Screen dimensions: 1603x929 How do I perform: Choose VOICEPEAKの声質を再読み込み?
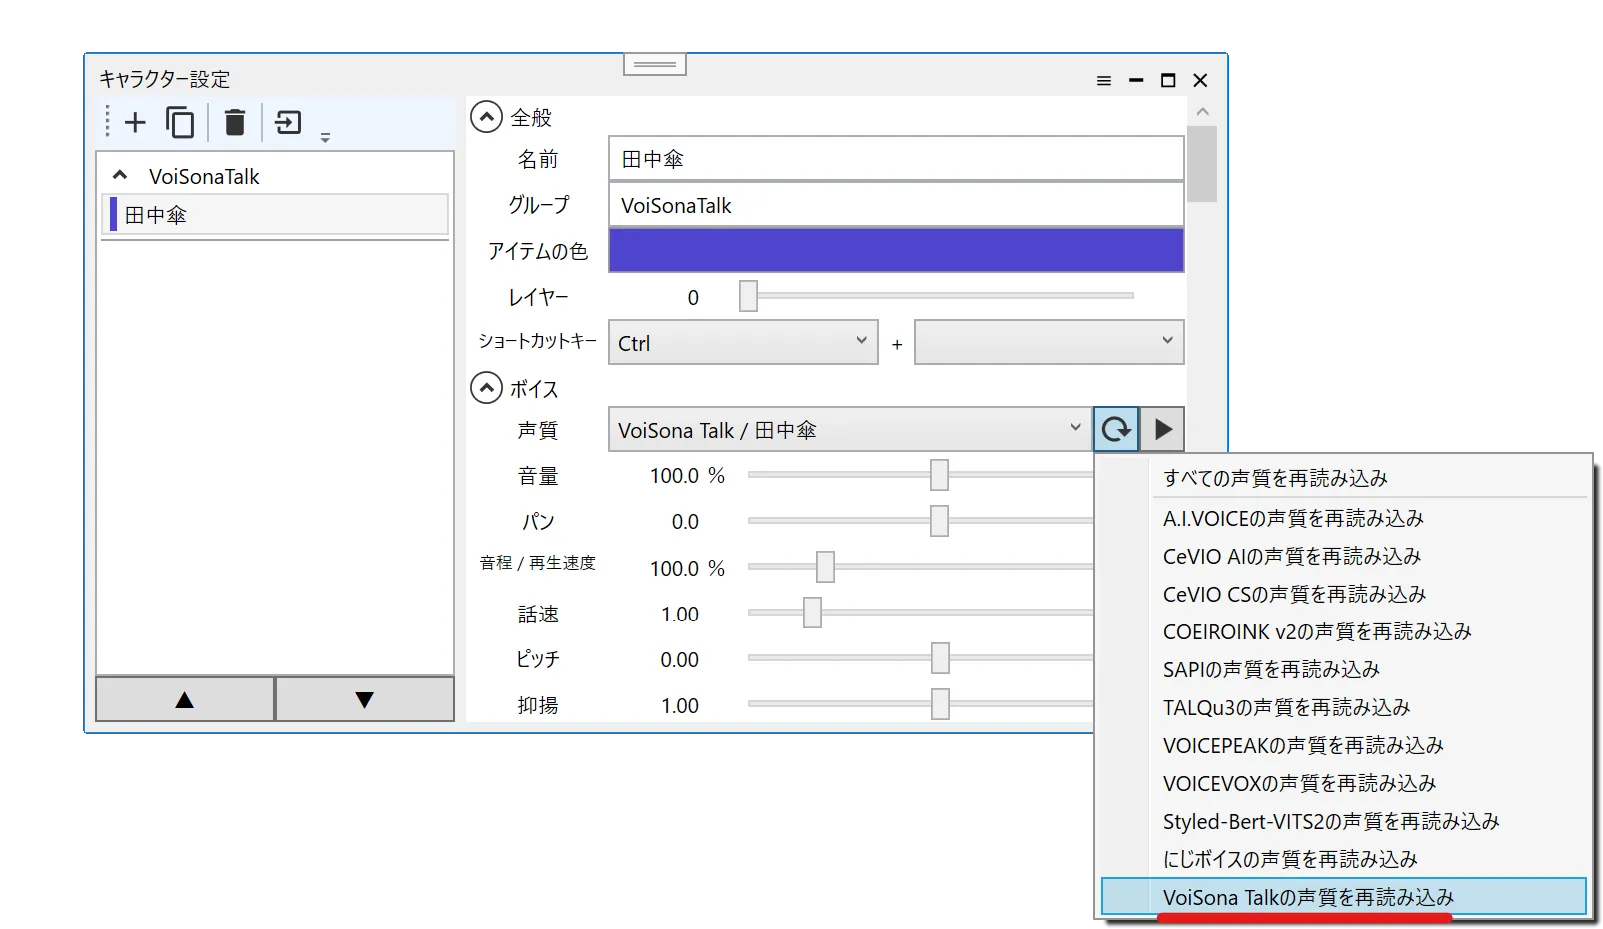click(1343, 745)
